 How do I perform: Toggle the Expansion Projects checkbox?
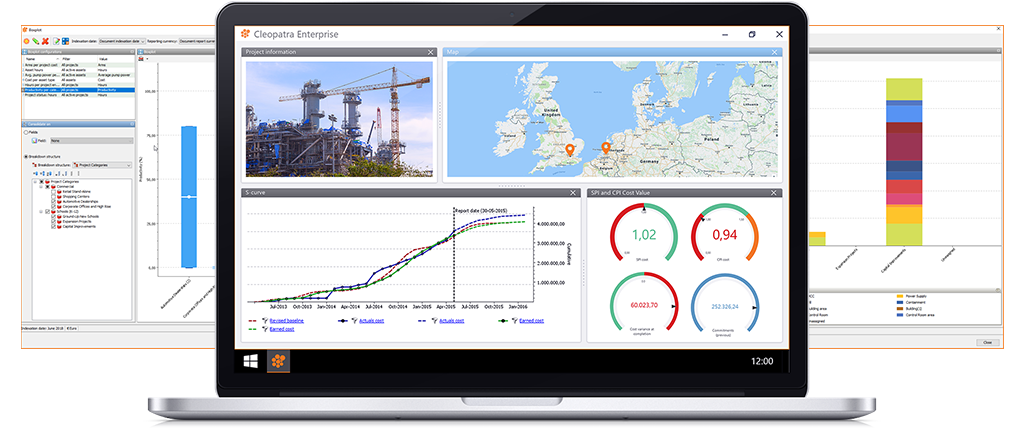[54, 222]
